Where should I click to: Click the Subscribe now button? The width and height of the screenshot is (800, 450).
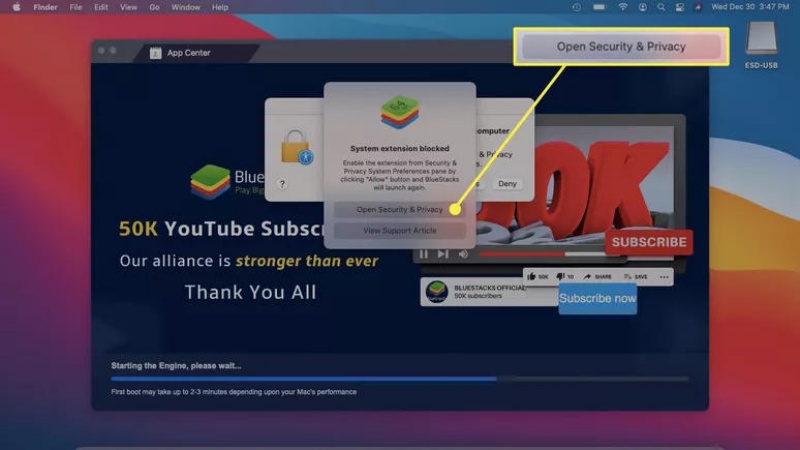click(x=597, y=298)
